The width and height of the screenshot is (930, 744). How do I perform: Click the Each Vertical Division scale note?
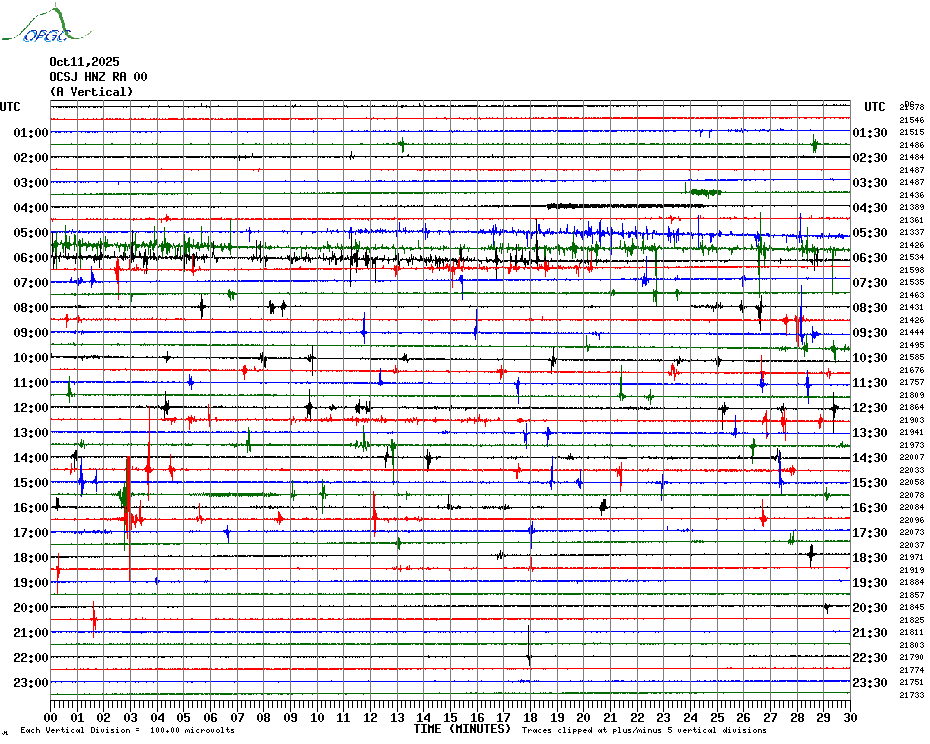(127, 730)
